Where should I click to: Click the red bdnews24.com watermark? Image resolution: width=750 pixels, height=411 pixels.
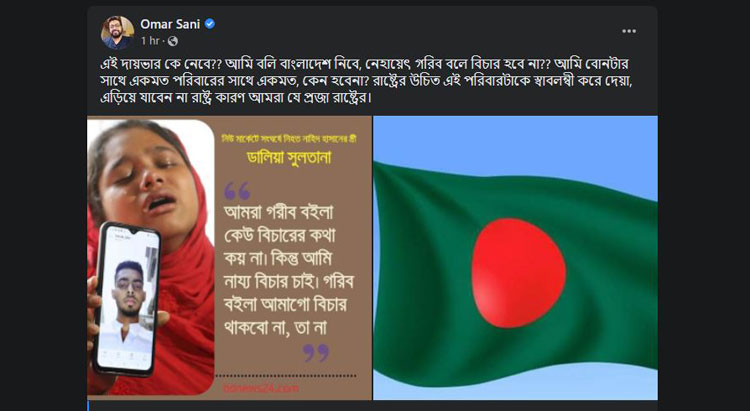pos(260,388)
